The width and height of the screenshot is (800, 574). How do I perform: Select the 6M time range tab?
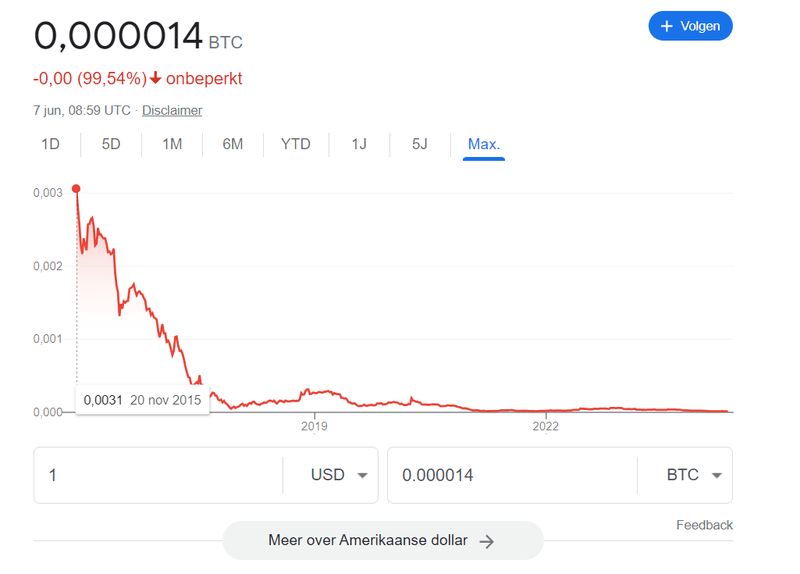(233, 144)
